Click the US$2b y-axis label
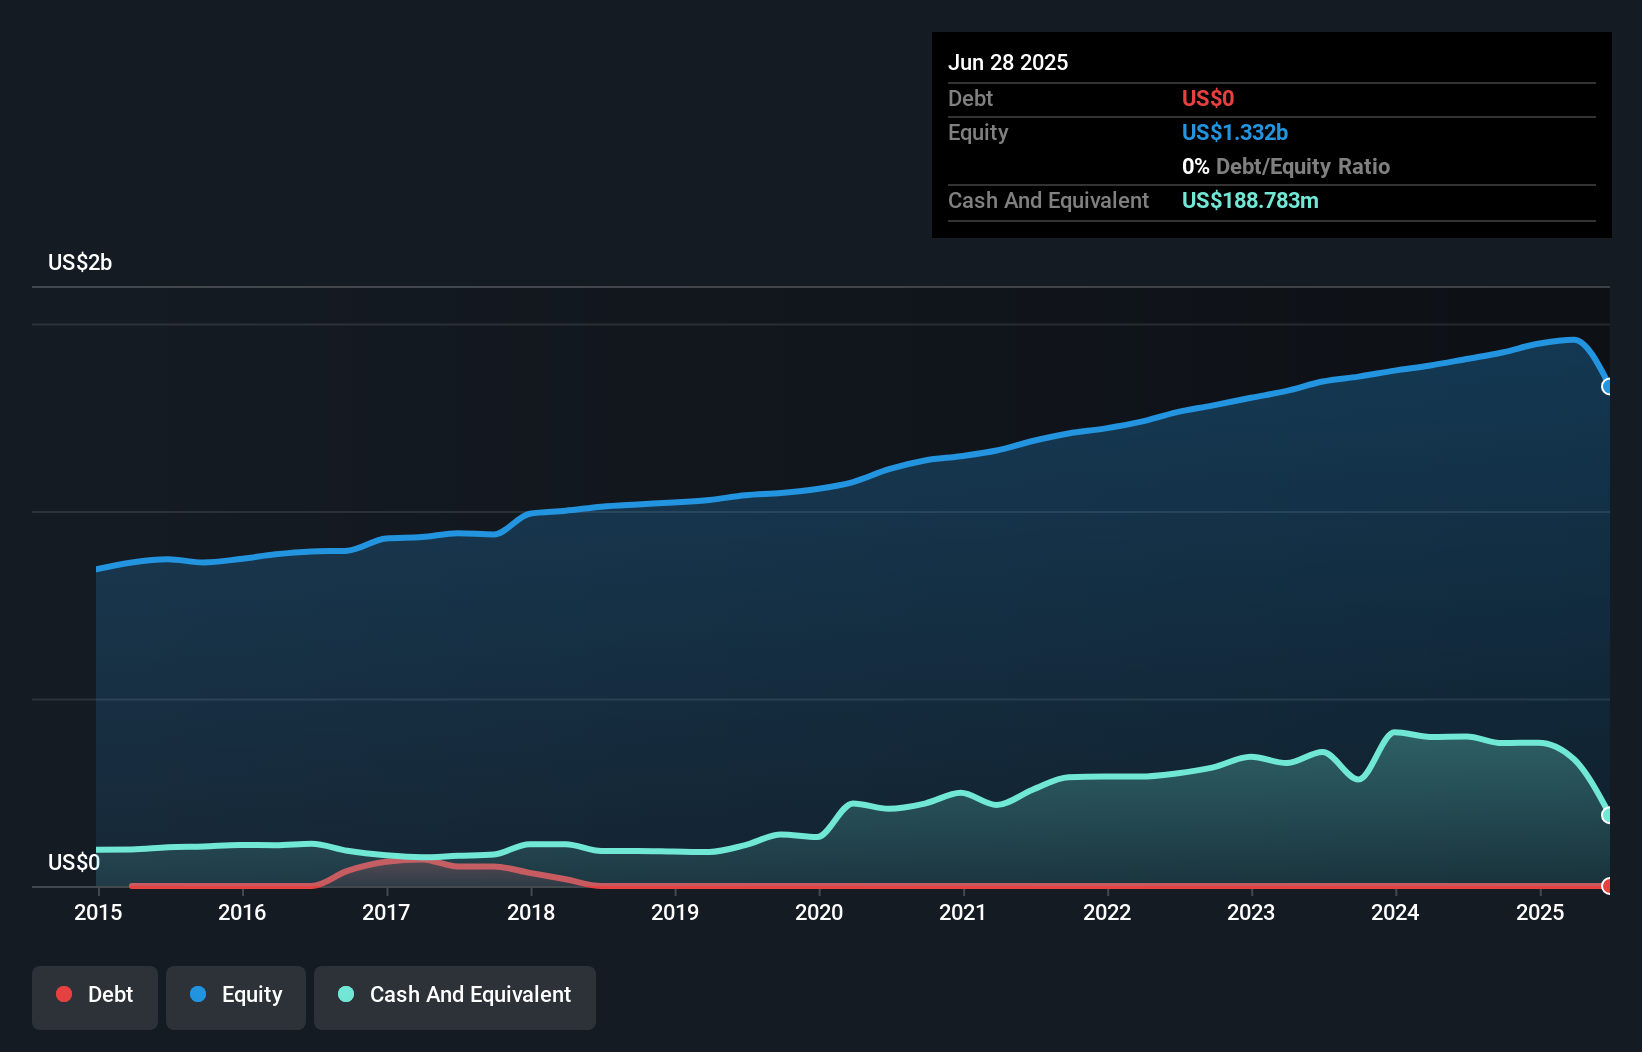1642x1052 pixels. (x=80, y=263)
